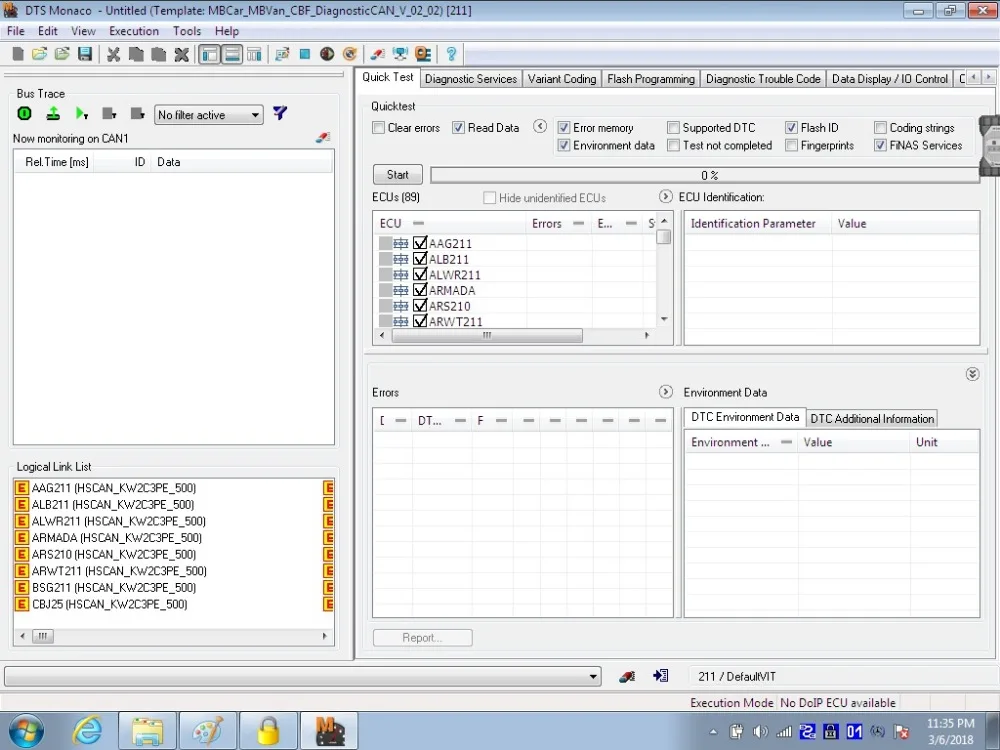Uncheck the Flash ID option
Screen dimensions: 1000x750
(x=792, y=128)
